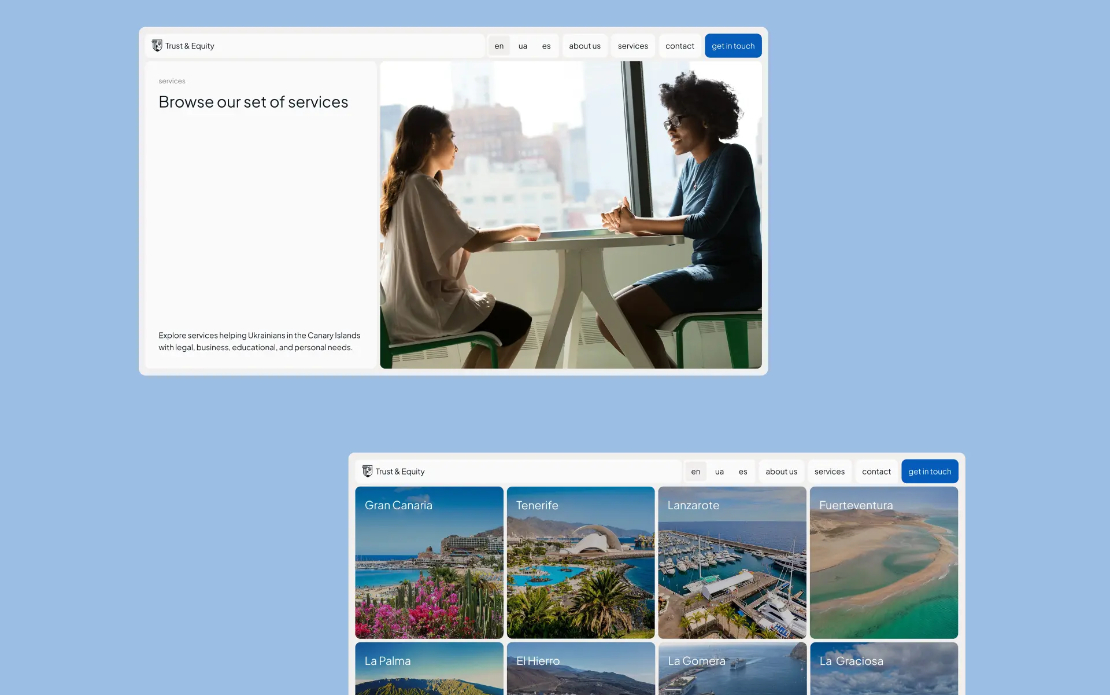This screenshot has height=695, width=1110.
Task: Click the 'Trust & Equity' brand text in the bottom mockup
Action: click(x=400, y=471)
